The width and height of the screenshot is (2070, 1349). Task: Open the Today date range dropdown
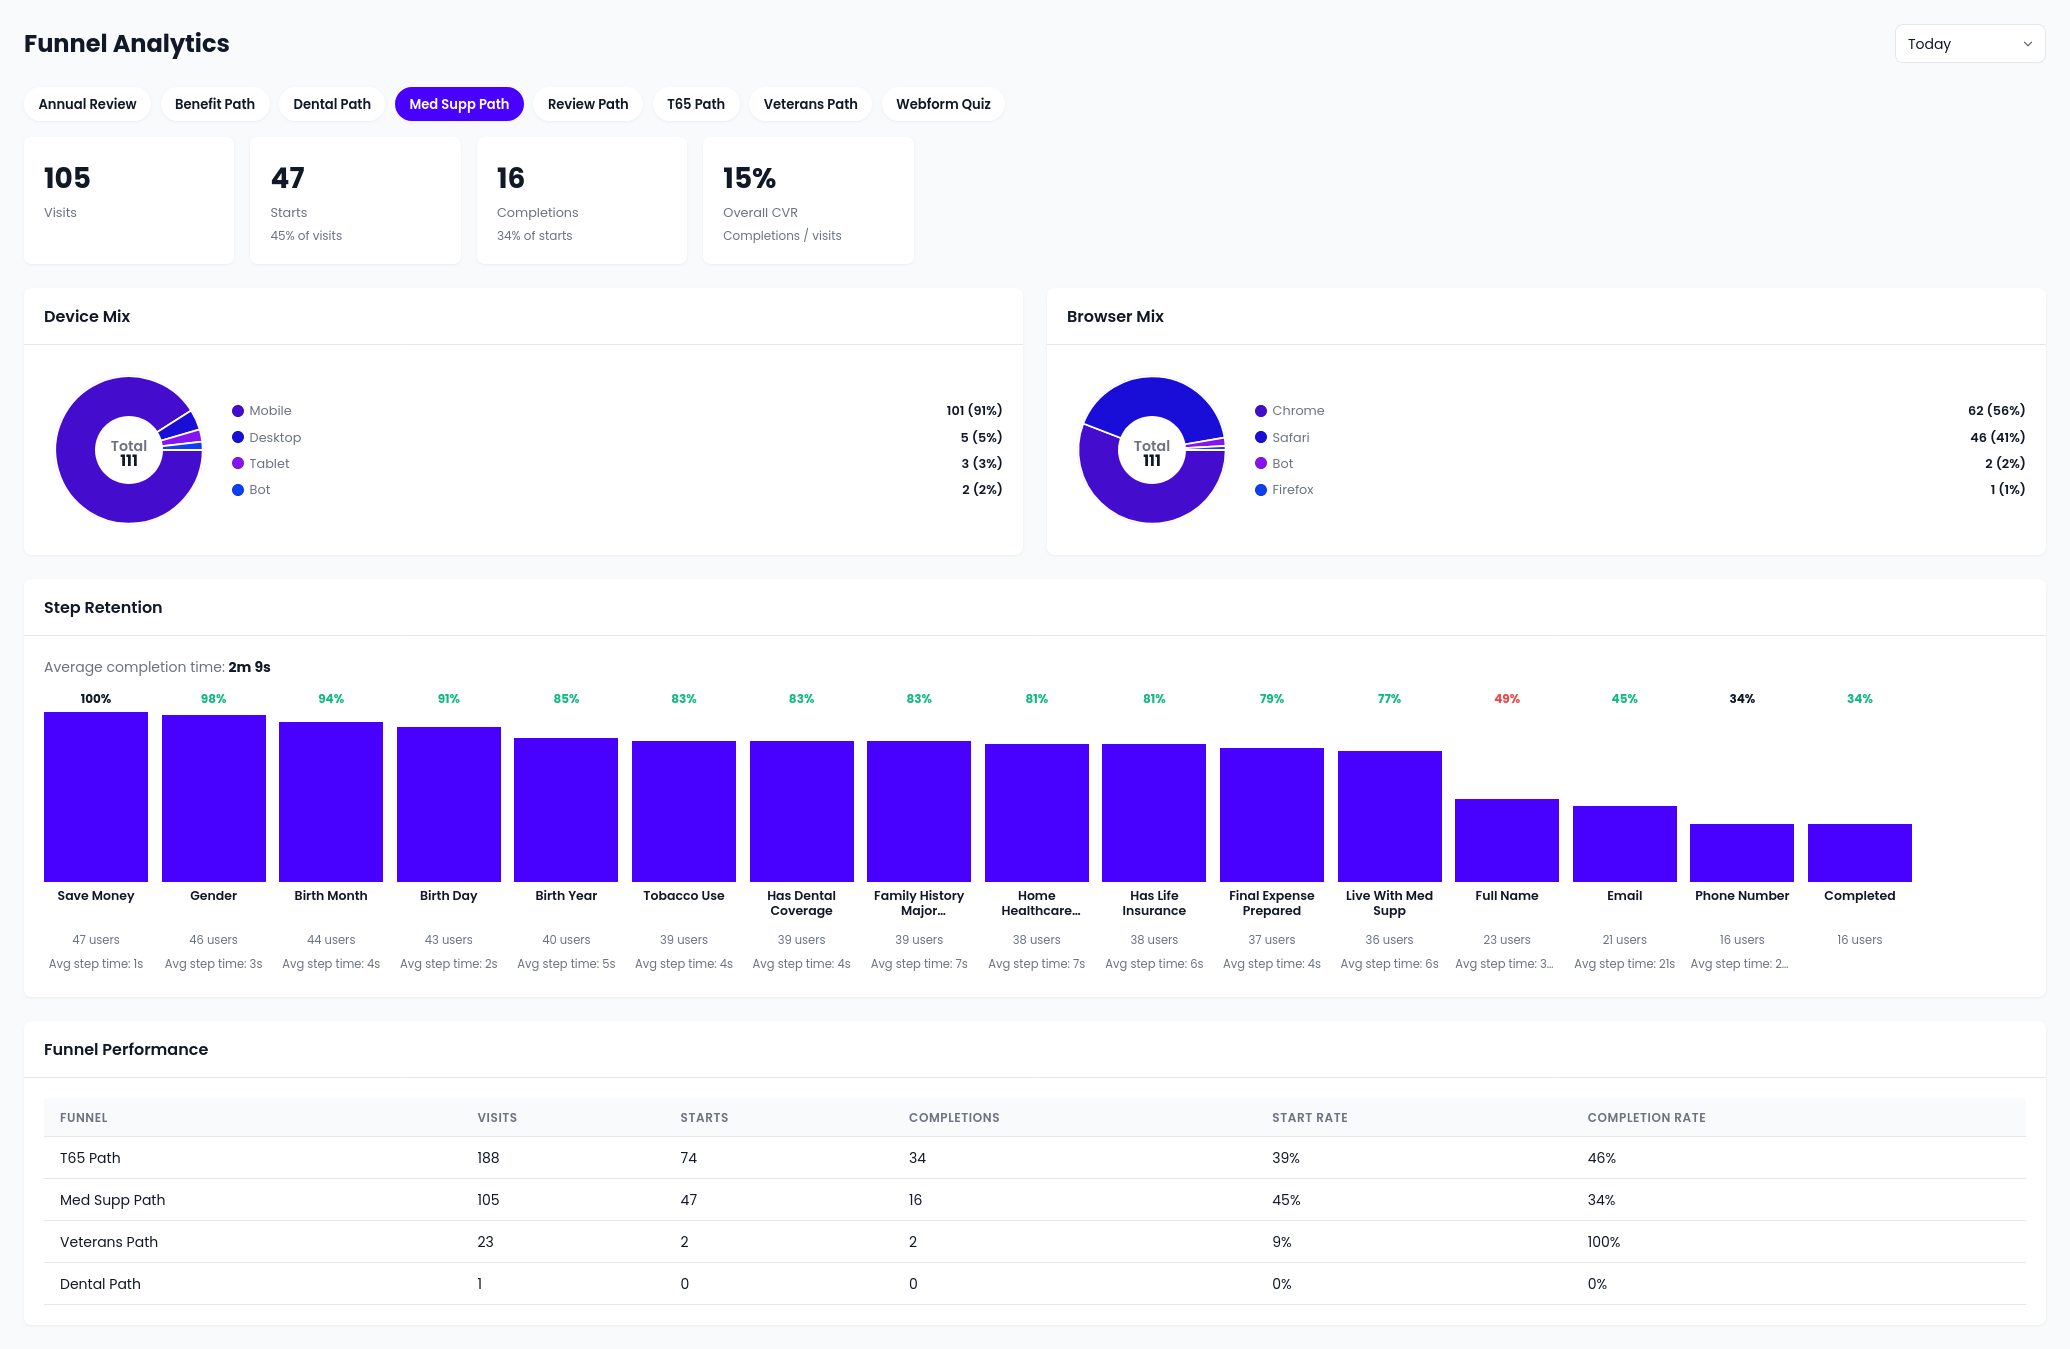click(x=1968, y=43)
